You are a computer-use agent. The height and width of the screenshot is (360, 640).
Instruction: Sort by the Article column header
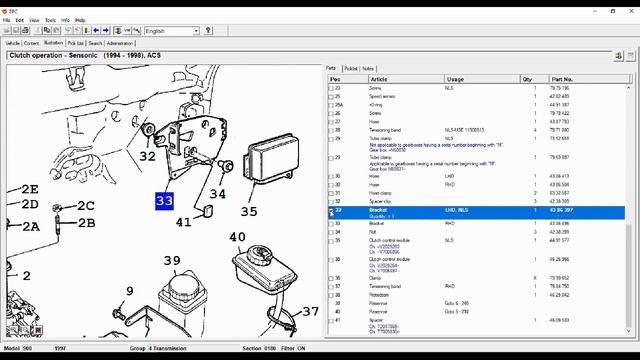pos(406,79)
